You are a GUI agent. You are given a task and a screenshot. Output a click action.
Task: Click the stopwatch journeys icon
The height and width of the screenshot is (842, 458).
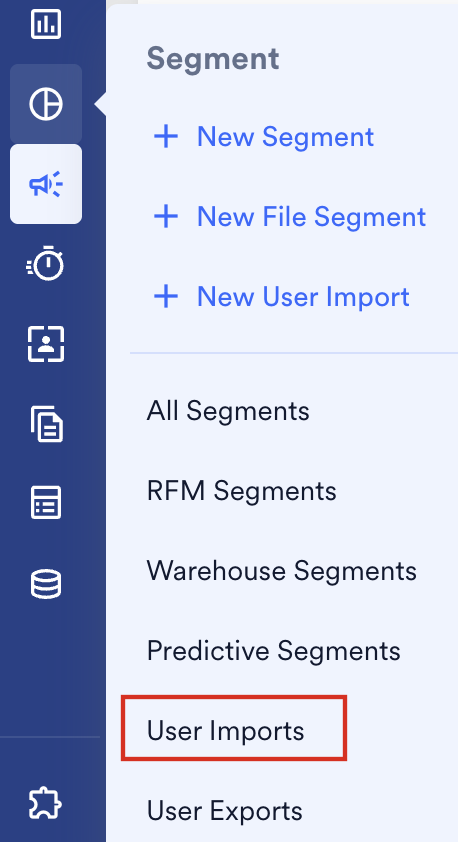(46, 263)
